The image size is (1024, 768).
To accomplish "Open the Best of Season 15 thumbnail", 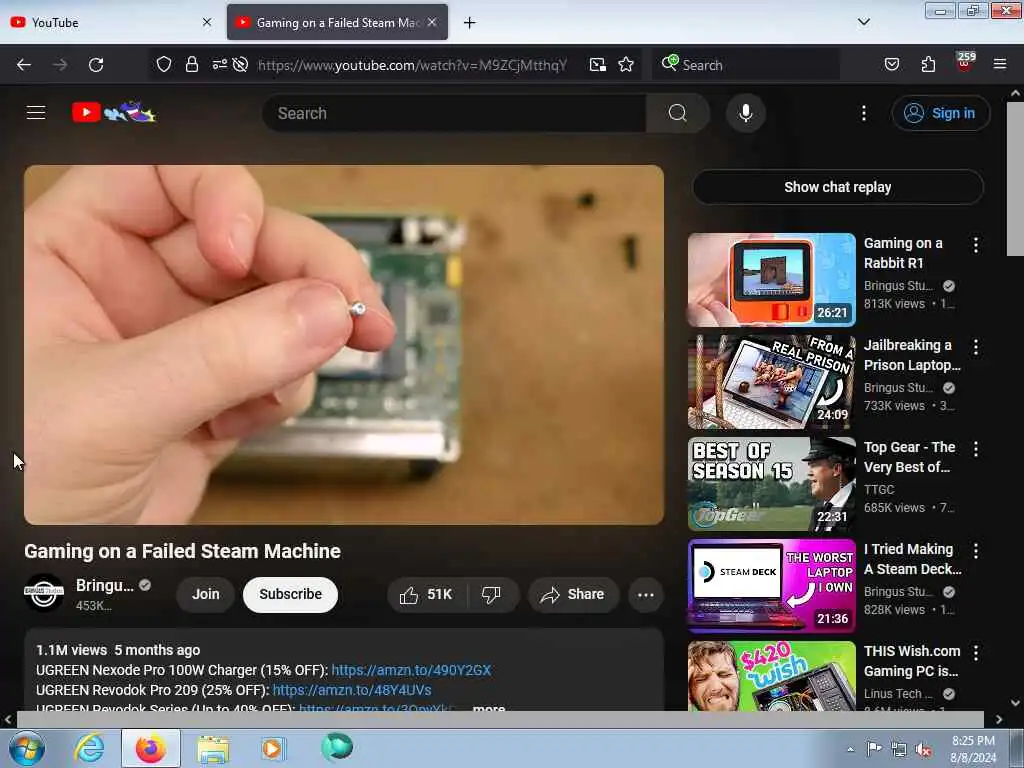I will (x=771, y=483).
